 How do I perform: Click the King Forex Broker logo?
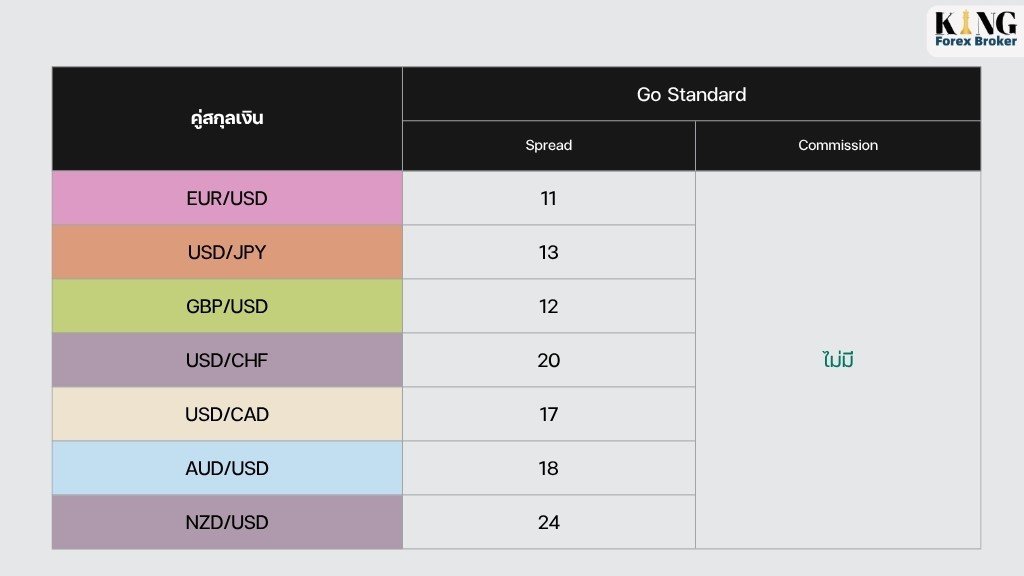[976, 30]
